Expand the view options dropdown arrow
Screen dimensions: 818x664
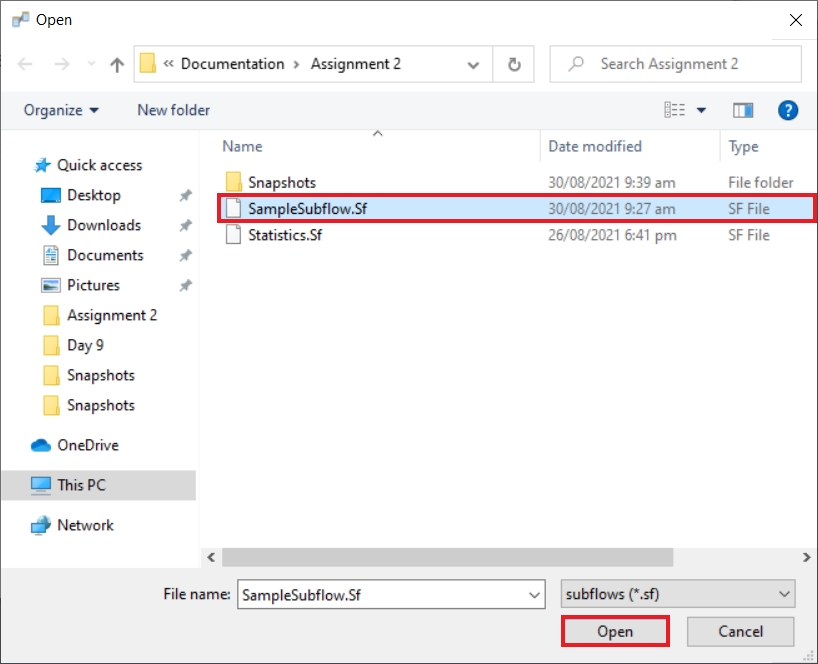click(701, 110)
